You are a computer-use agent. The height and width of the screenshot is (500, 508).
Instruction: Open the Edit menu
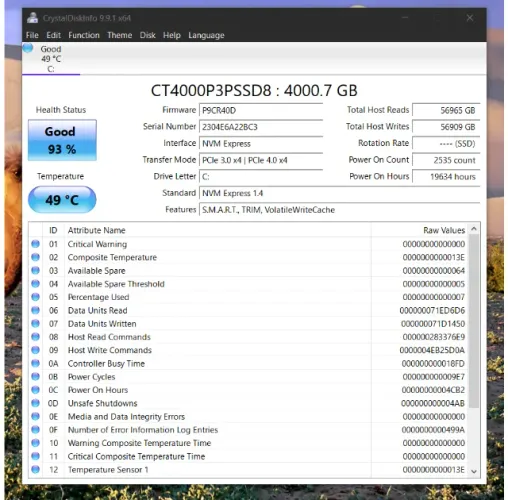[53, 35]
